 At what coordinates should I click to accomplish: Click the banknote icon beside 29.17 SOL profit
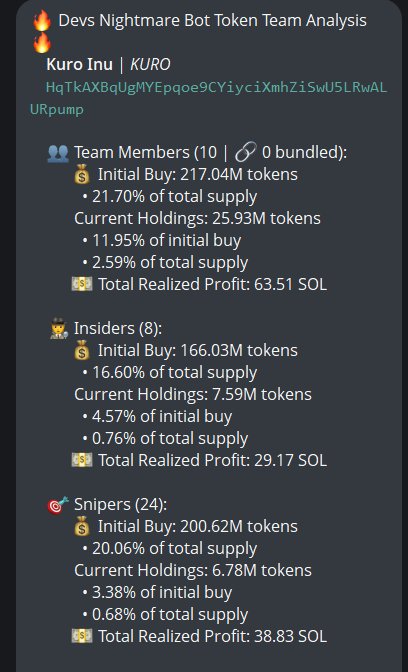coord(82,460)
